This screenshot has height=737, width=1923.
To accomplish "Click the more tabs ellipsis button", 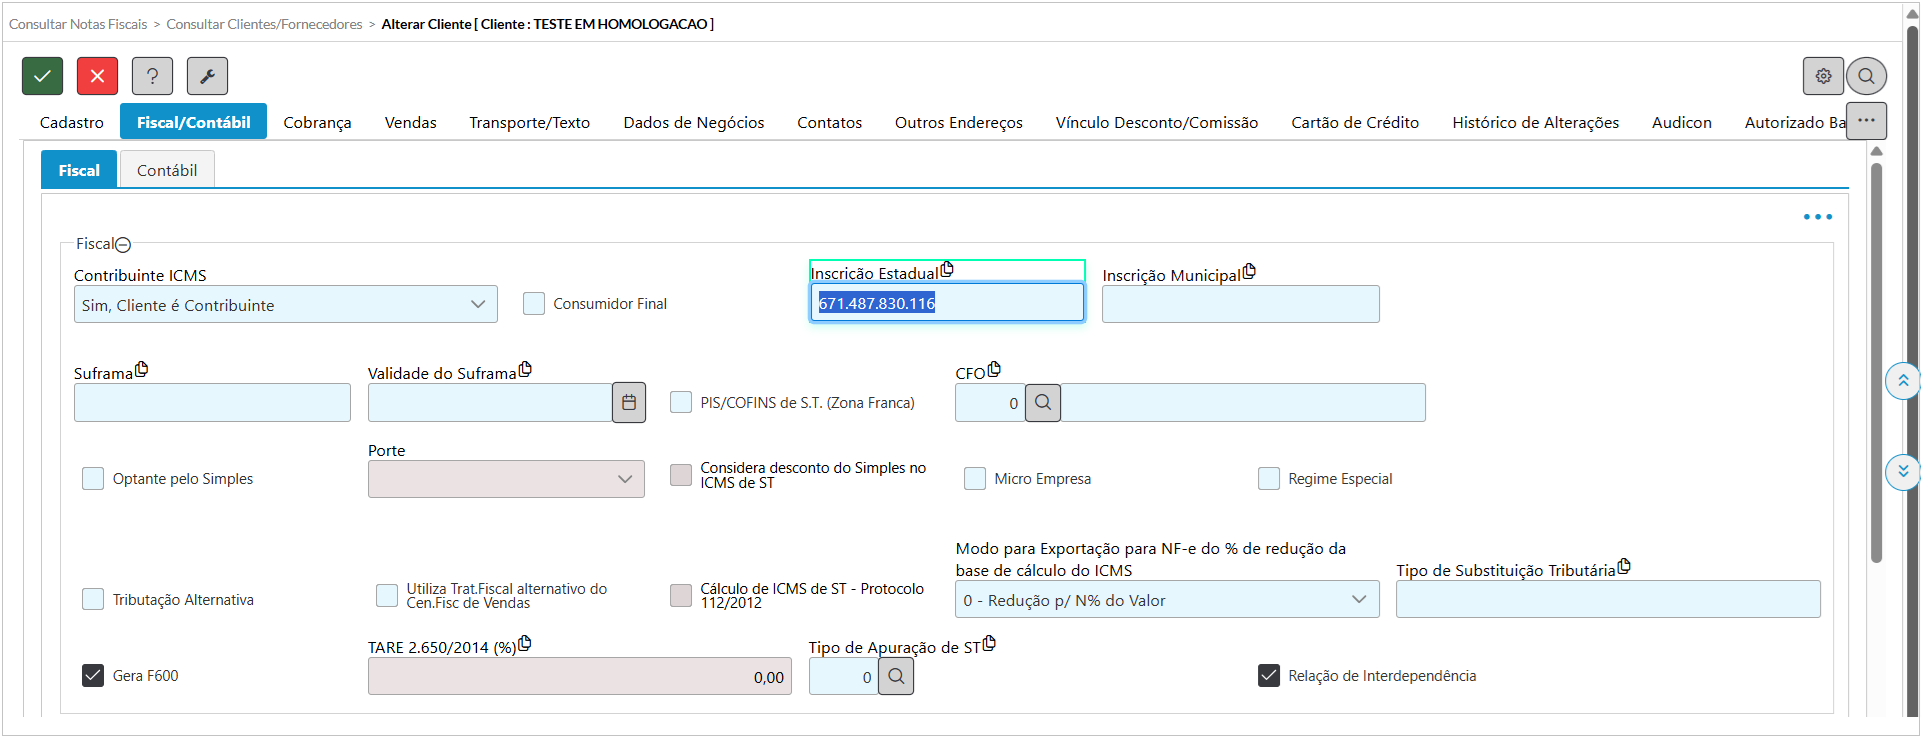I will coord(1866,120).
